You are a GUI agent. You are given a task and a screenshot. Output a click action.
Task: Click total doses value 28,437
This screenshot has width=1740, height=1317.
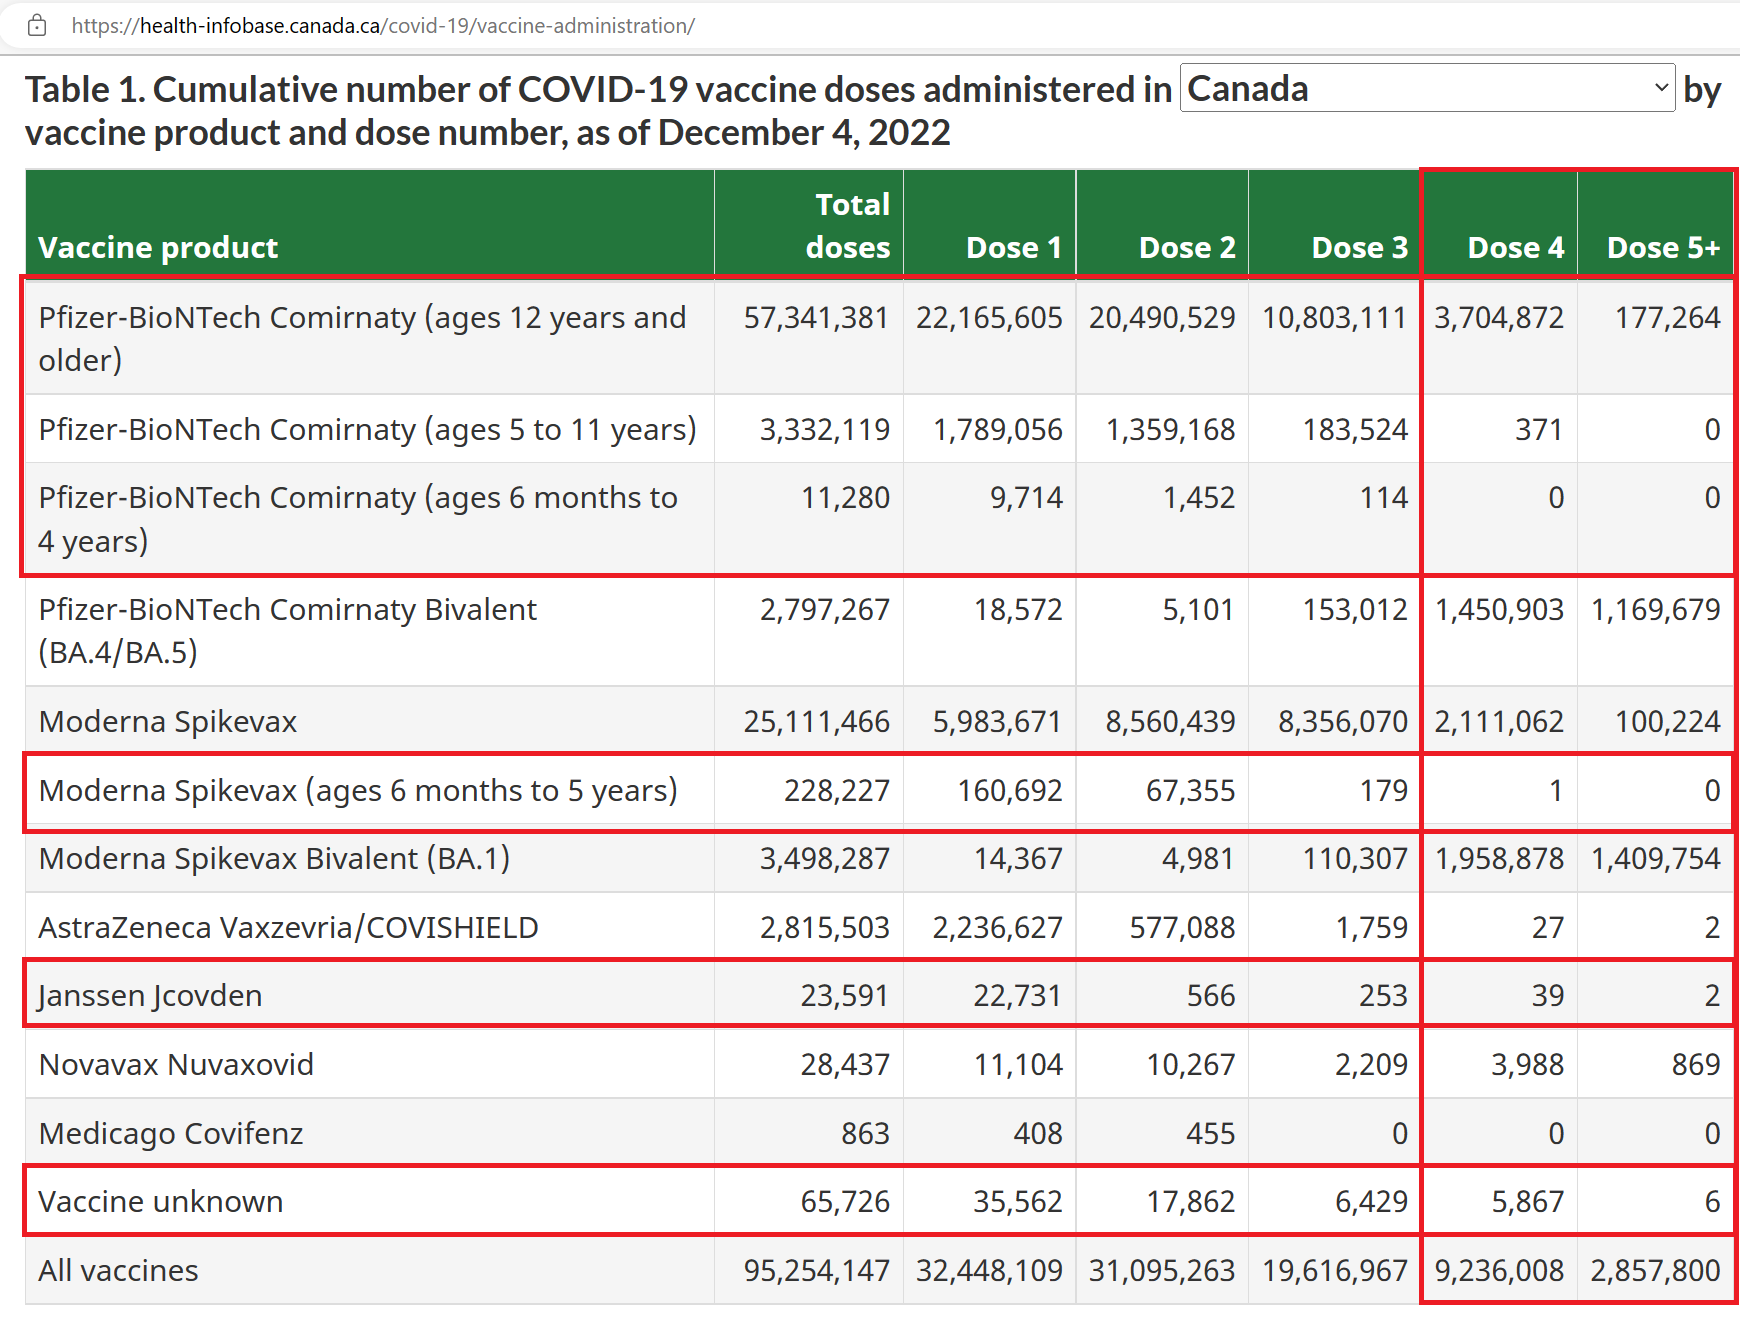[845, 1065]
